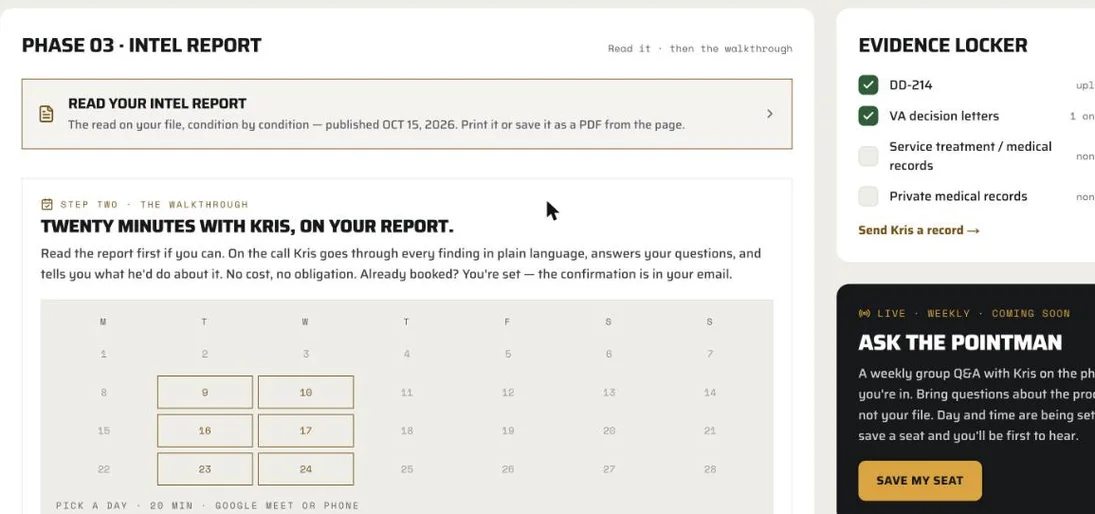Screen dimensions: 1095x514
Task: Choose day 24 on the calendar
Action: (306, 469)
